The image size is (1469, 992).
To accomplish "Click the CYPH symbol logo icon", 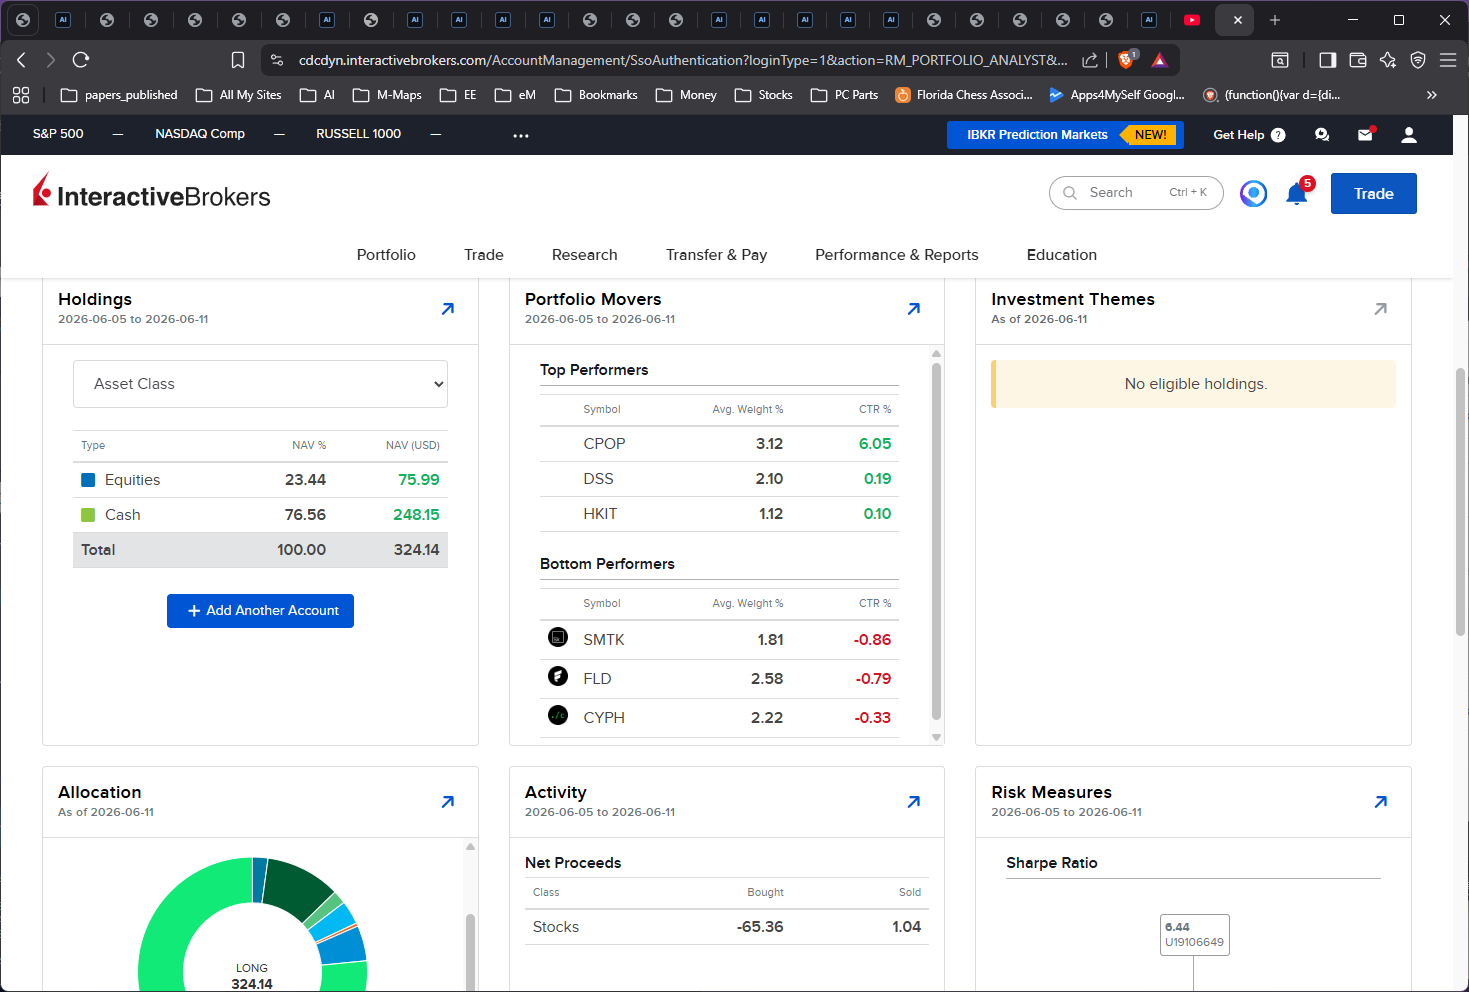I will click(x=558, y=715).
